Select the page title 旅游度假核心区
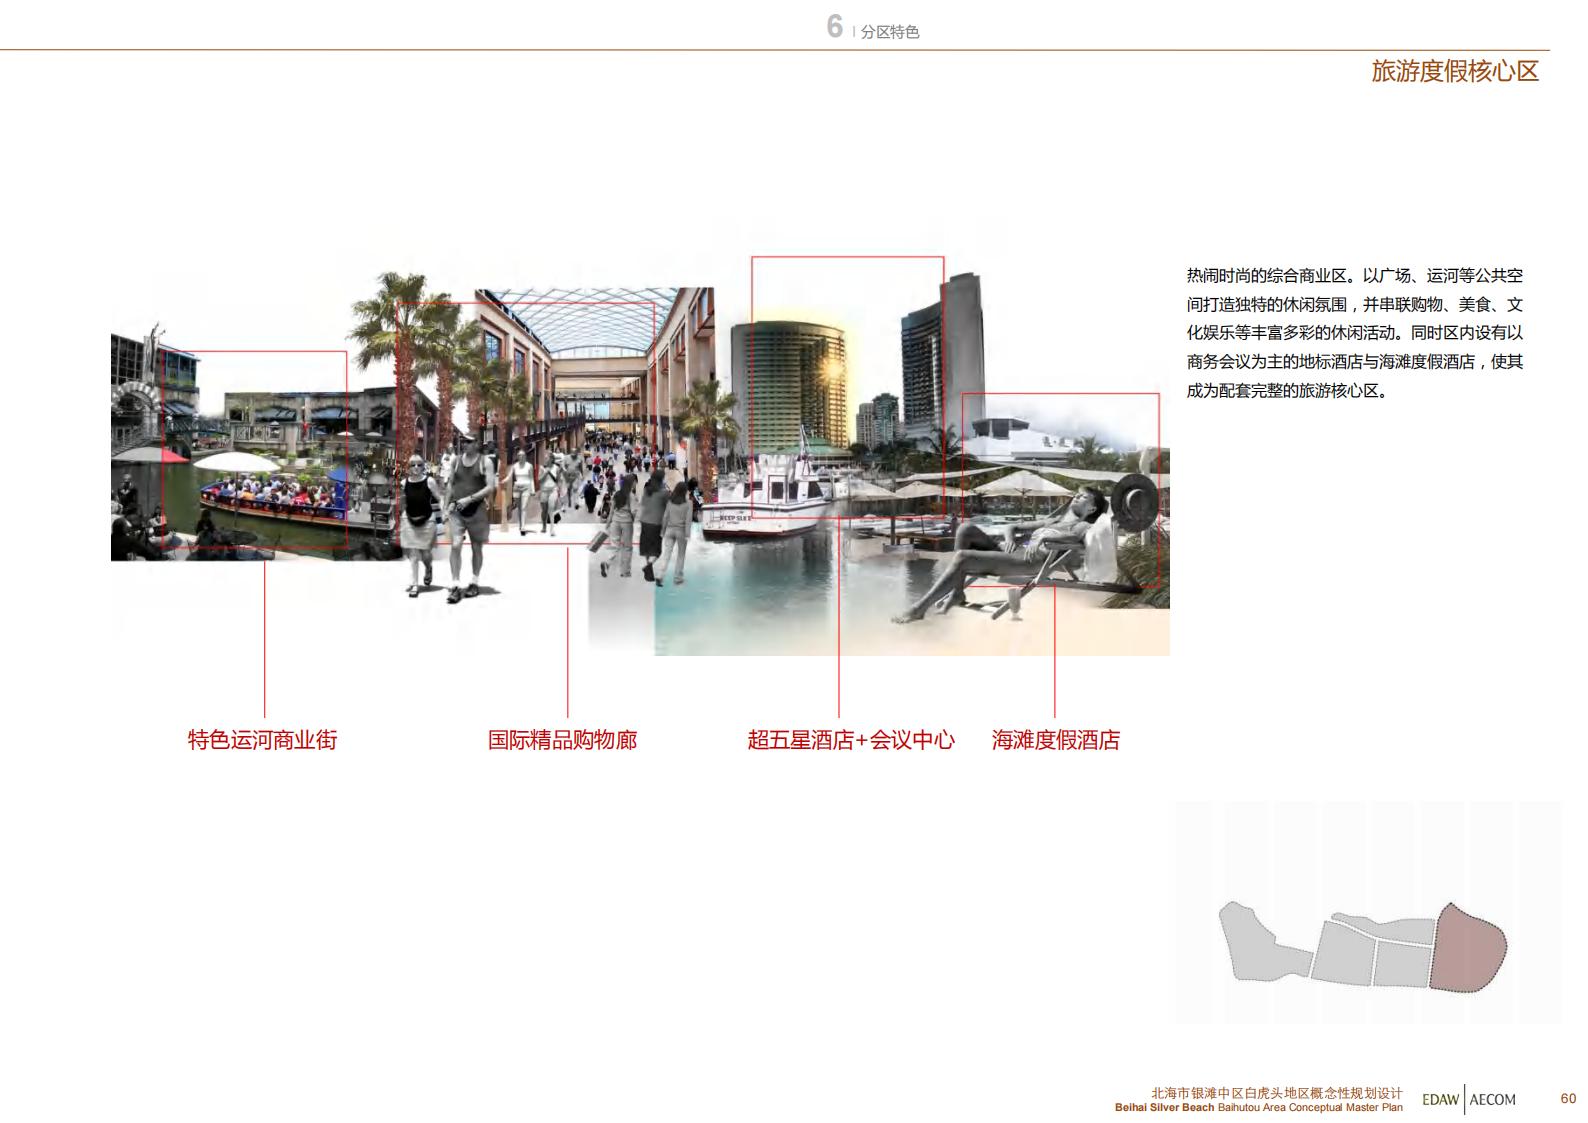The height and width of the screenshot is (1123, 1588). (1455, 71)
